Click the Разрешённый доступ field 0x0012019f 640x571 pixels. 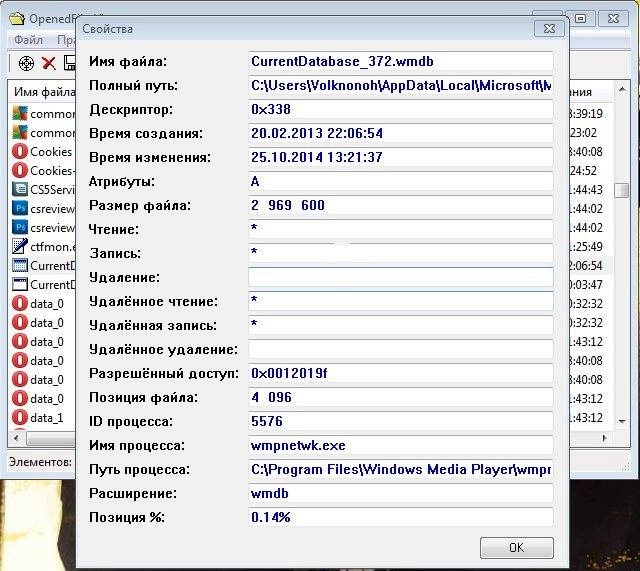click(401, 373)
